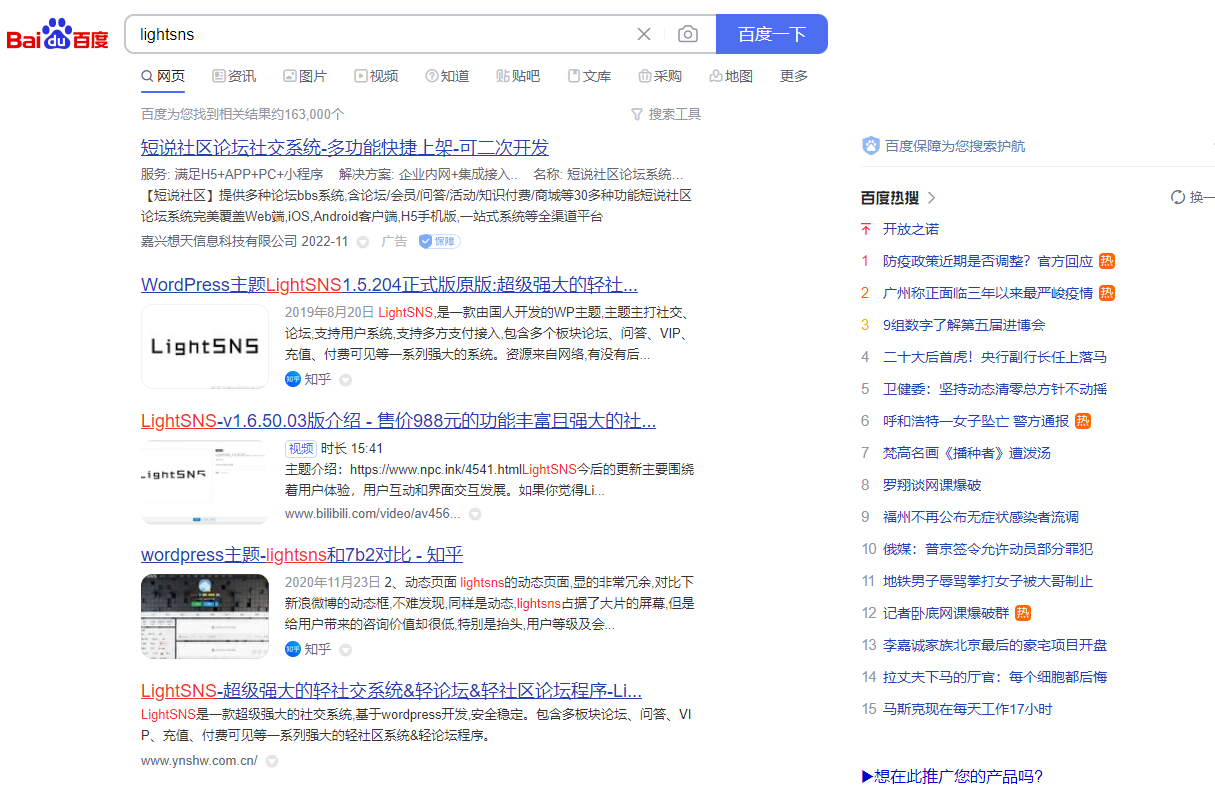Screen dimensions: 1215x788
Task: Click the 保障 badge on ad result
Action: click(439, 241)
